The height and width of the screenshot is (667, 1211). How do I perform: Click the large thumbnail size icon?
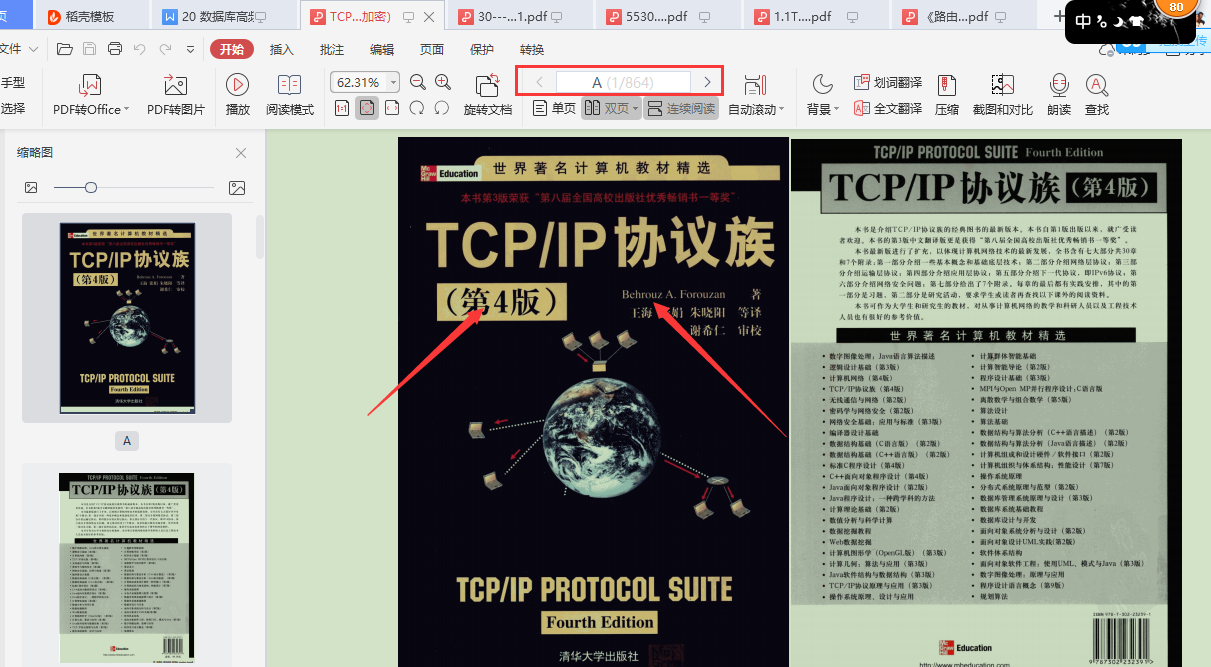coord(237,188)
